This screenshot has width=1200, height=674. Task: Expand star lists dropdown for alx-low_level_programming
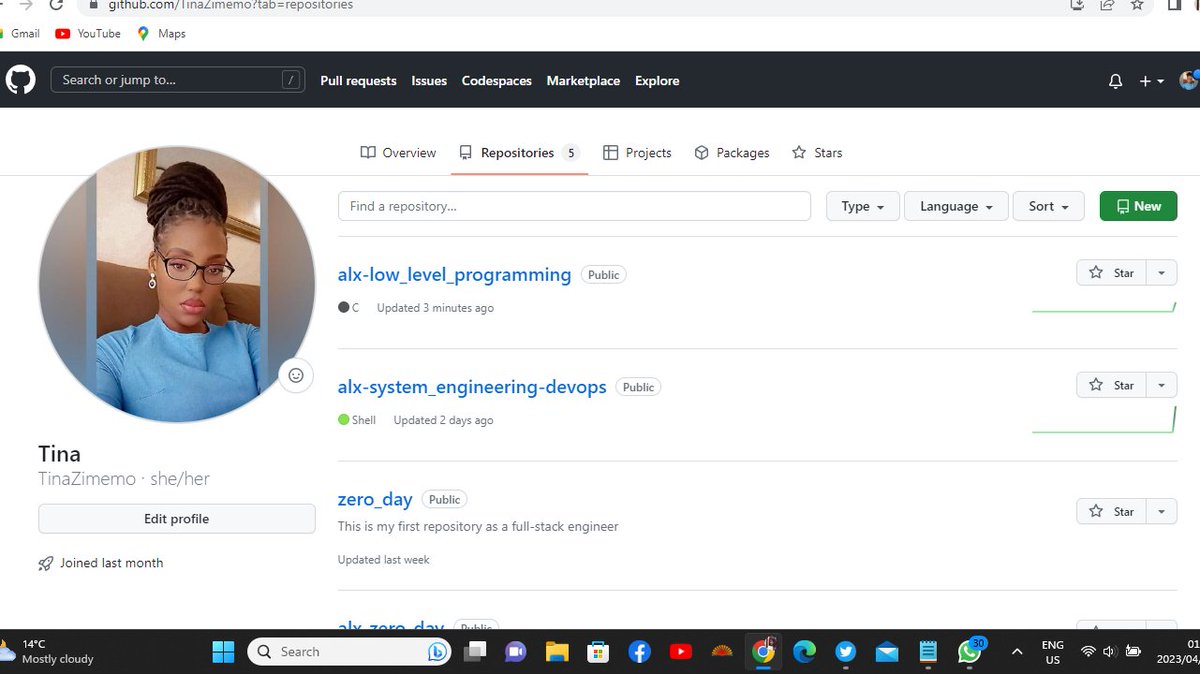click(x=1161, y=273)
